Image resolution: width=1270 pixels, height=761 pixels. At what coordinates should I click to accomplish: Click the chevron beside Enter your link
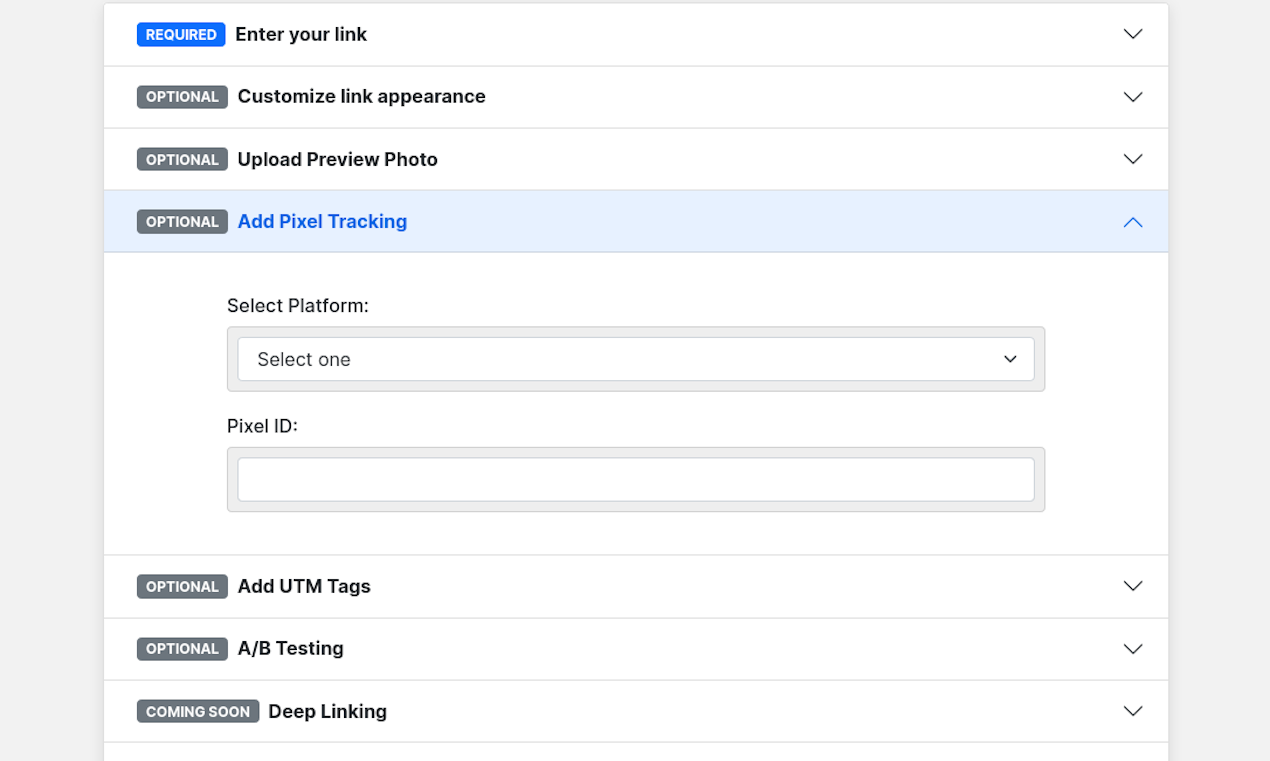click(x=1132, y=34)
